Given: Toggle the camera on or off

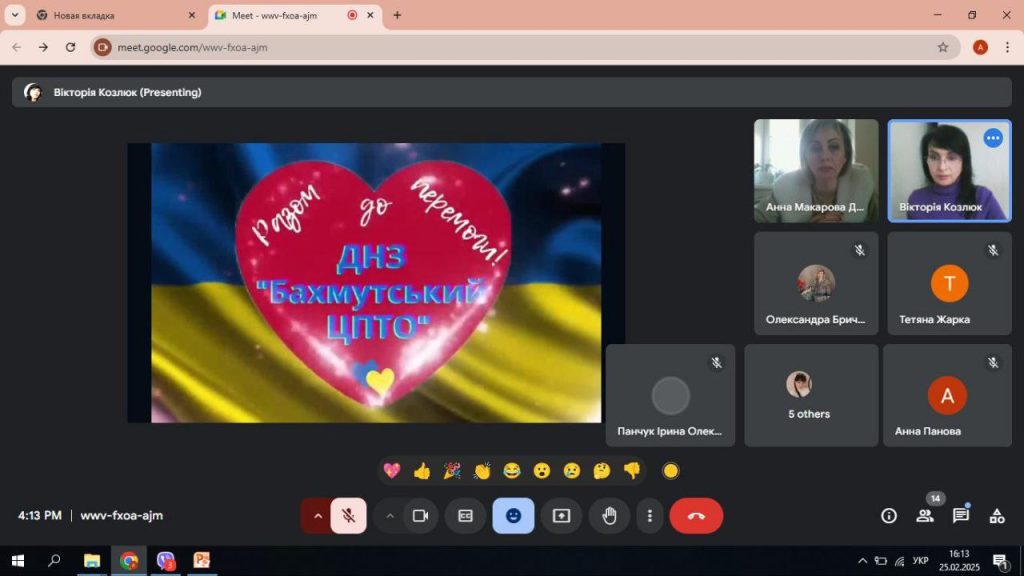Looking at the screenshot, I should coord(420,516).
